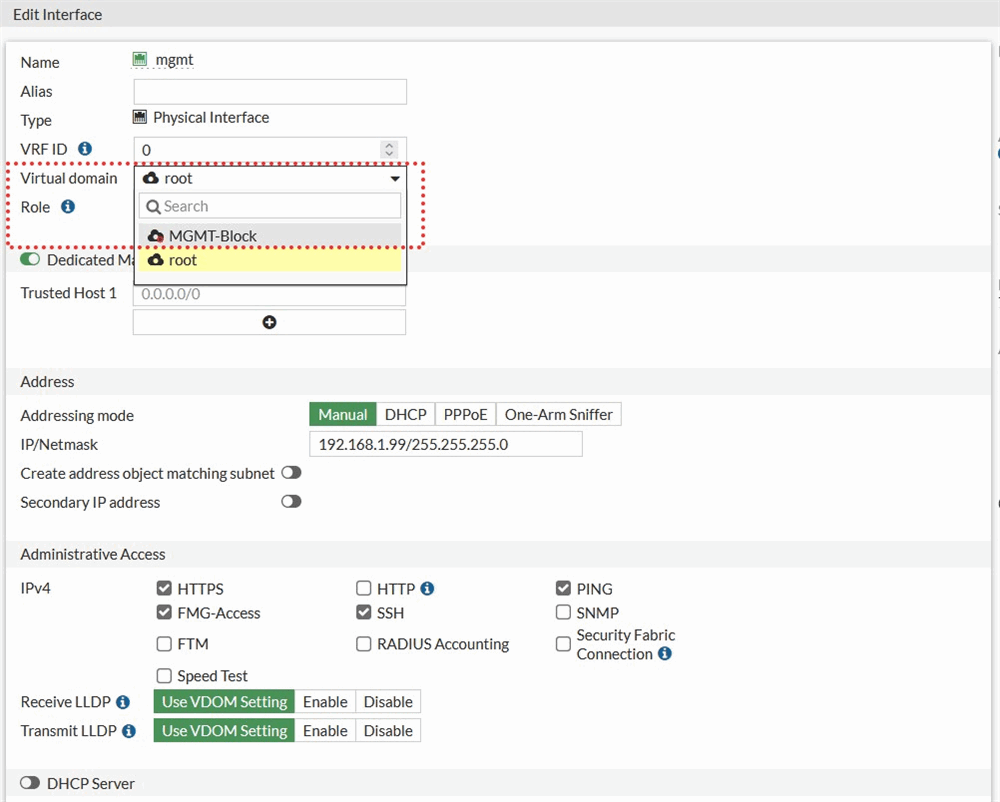Select One-Arm Sniffer addressing mode
The image size is (1000, 802).
click(558, 415)
